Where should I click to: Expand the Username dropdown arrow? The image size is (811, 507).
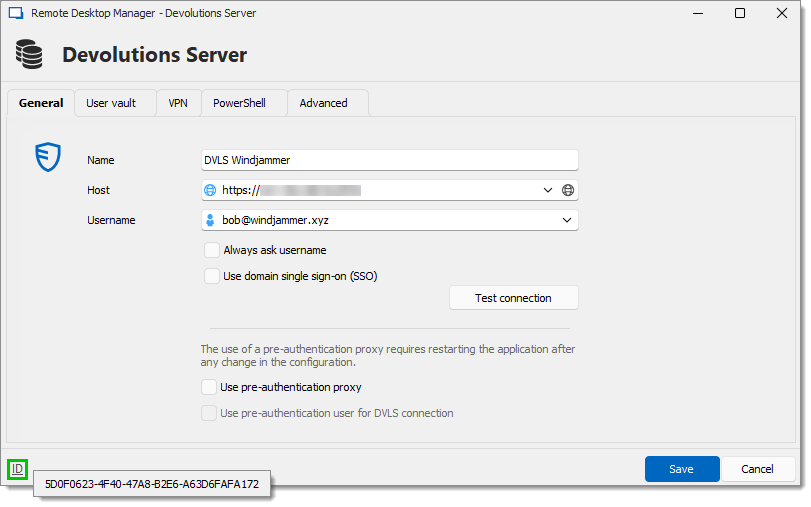567,220
